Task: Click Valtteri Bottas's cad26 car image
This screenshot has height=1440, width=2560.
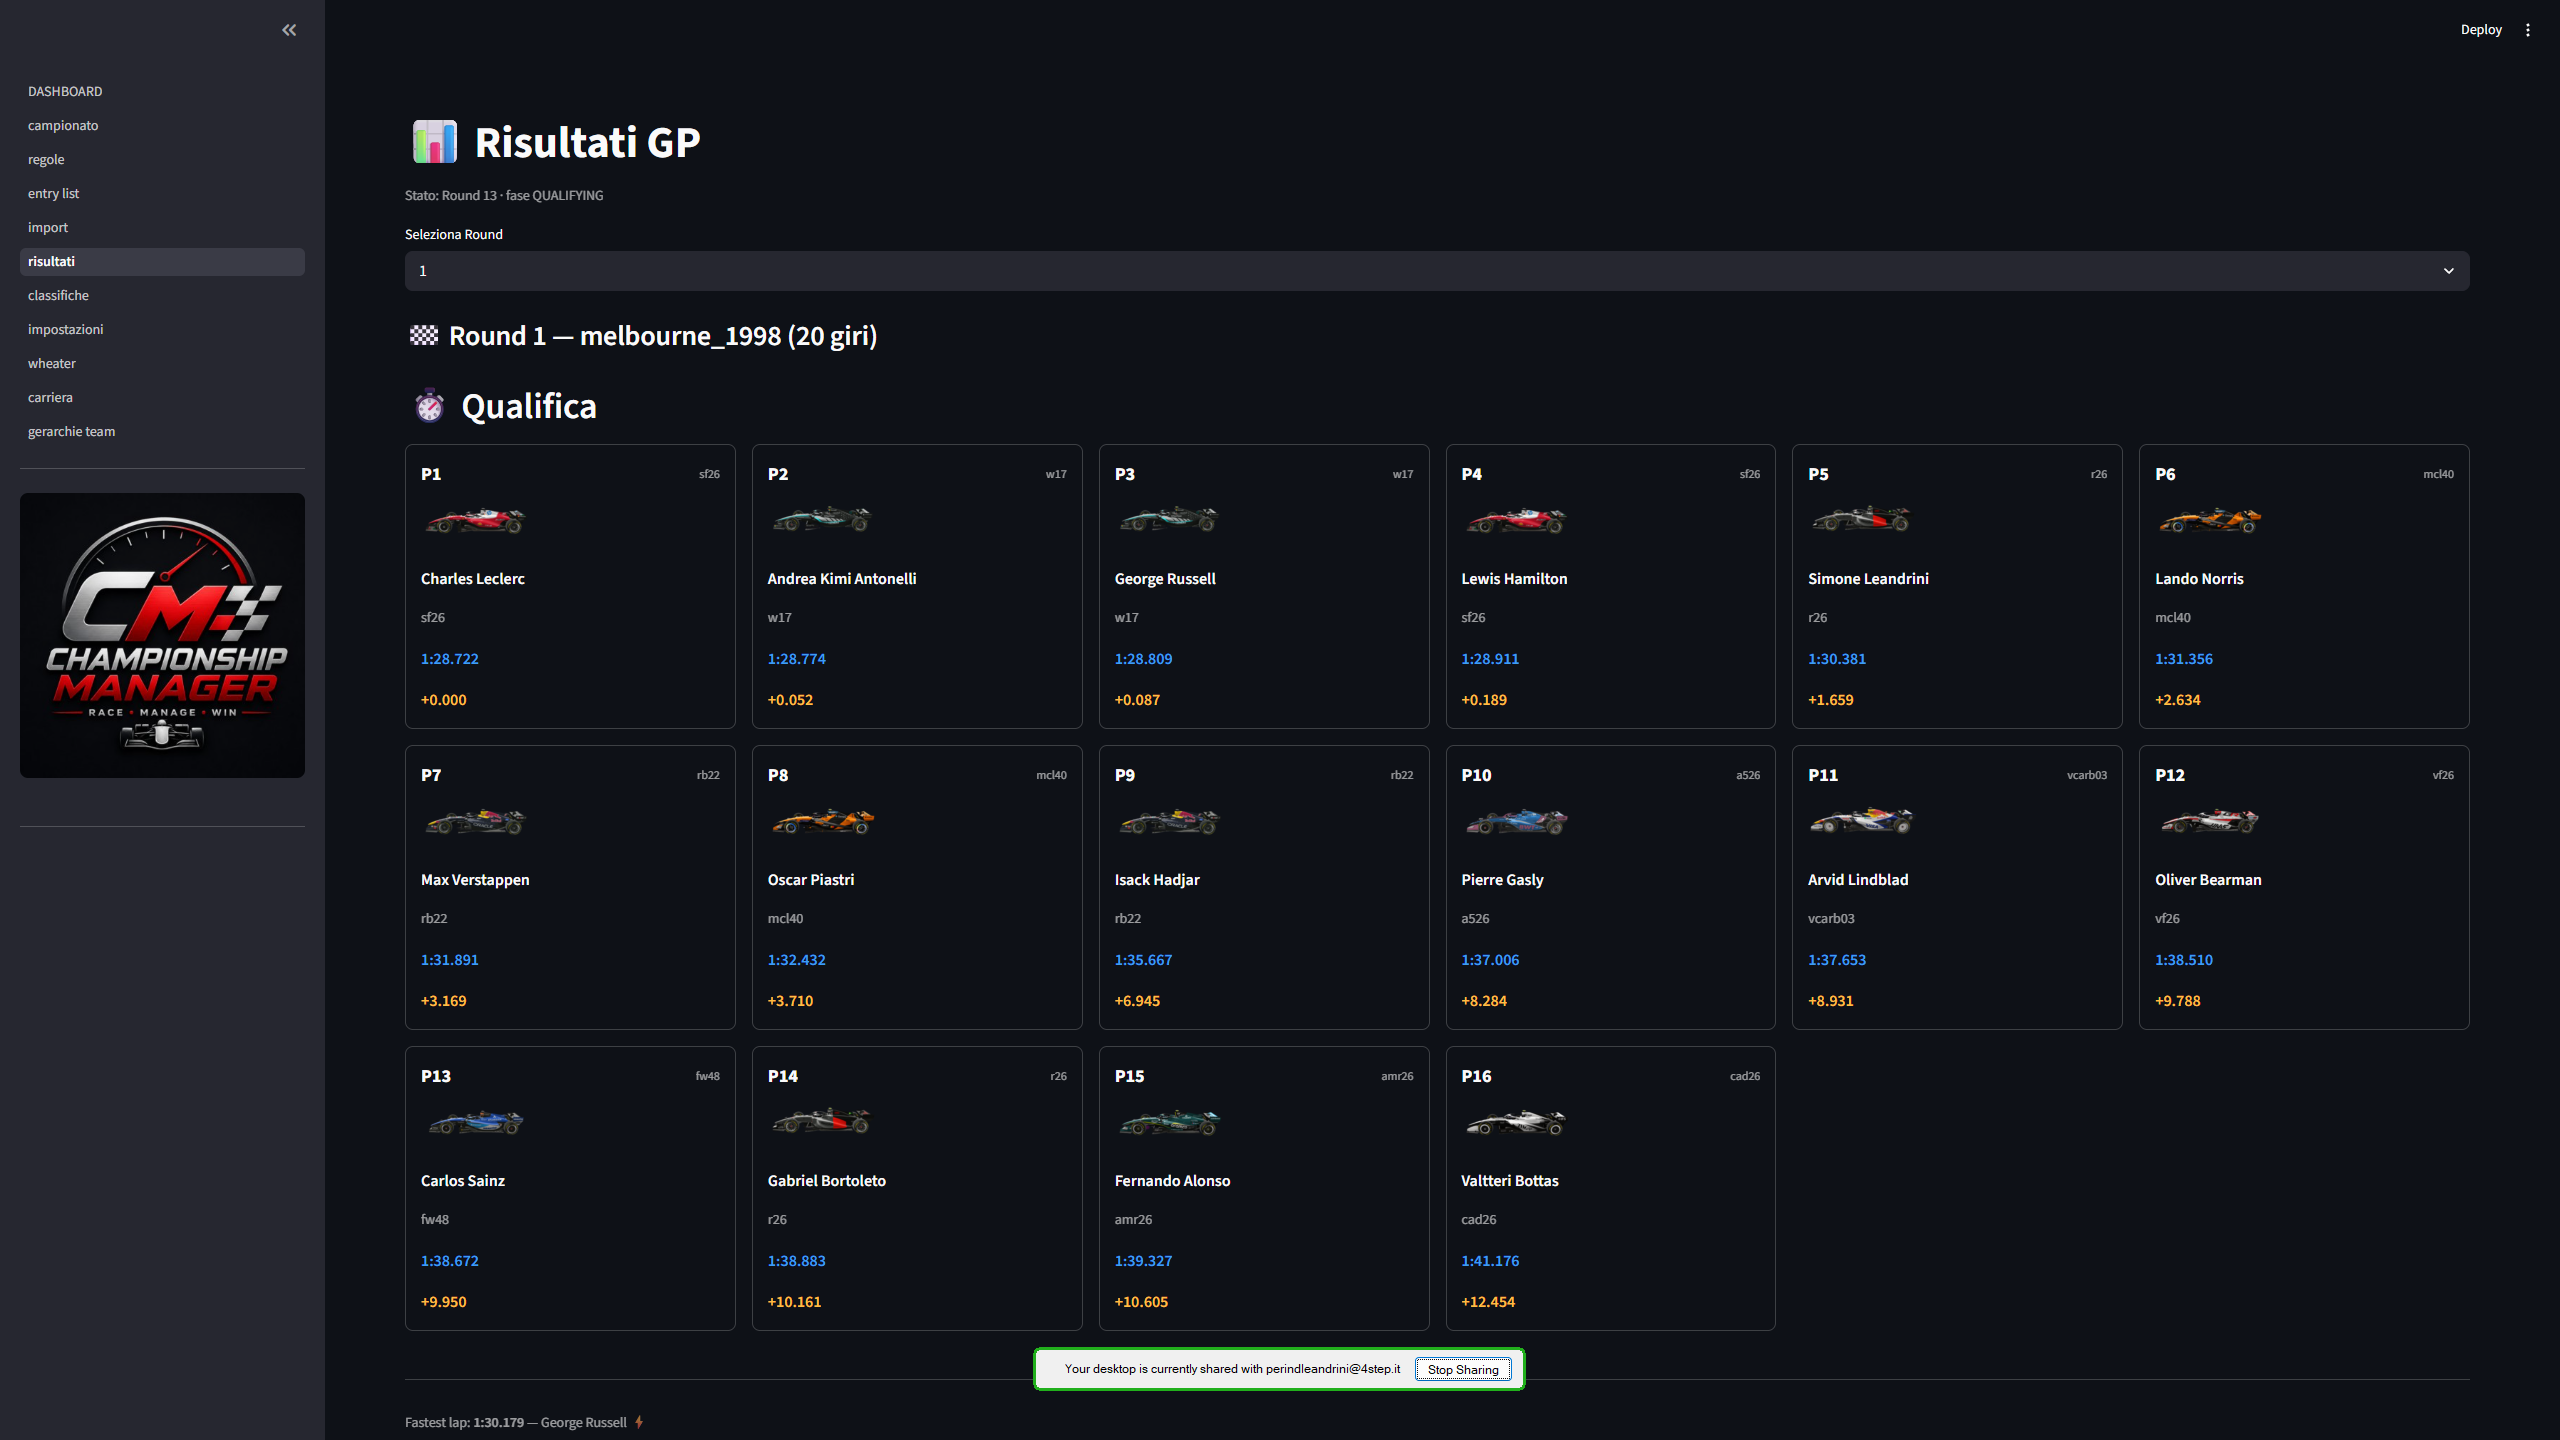Action: point(1515,1122)
